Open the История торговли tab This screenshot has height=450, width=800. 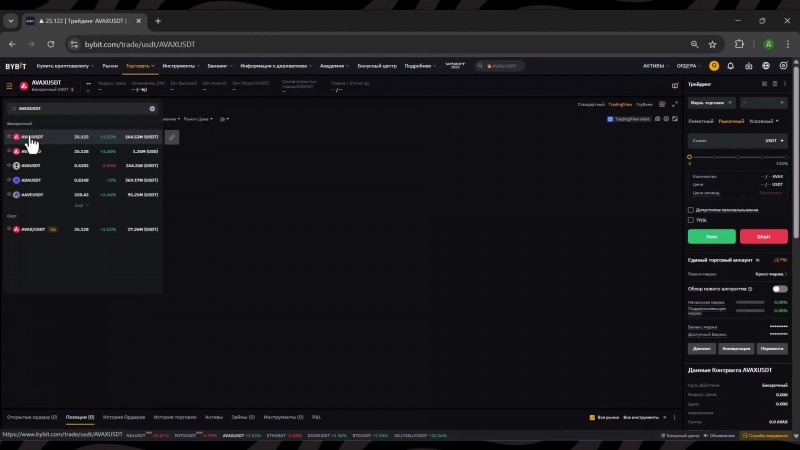[x=175, y=417]
